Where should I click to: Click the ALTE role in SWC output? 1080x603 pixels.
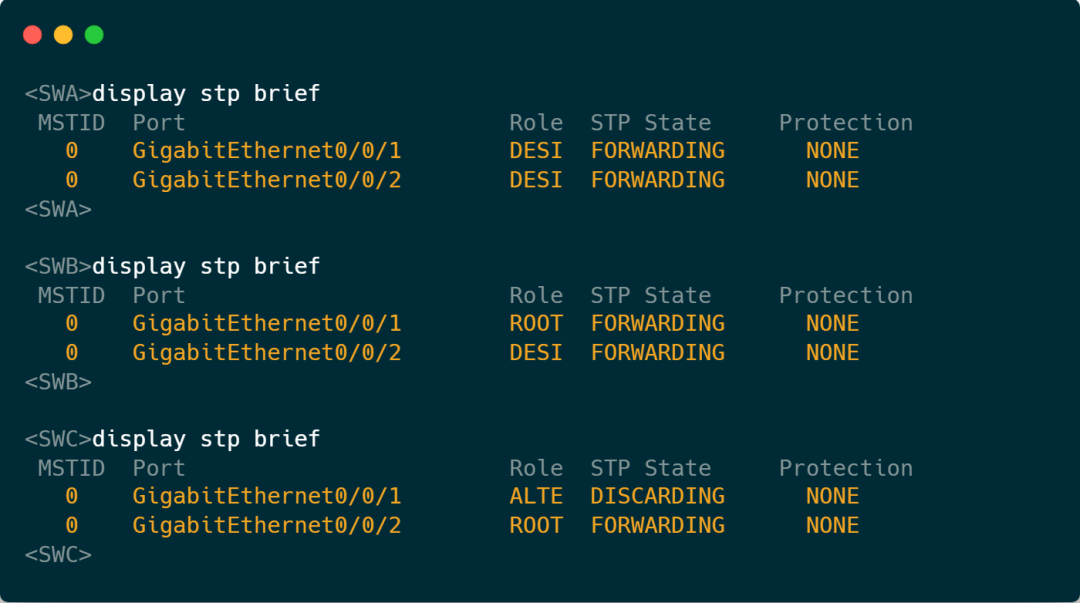[536, 496]
